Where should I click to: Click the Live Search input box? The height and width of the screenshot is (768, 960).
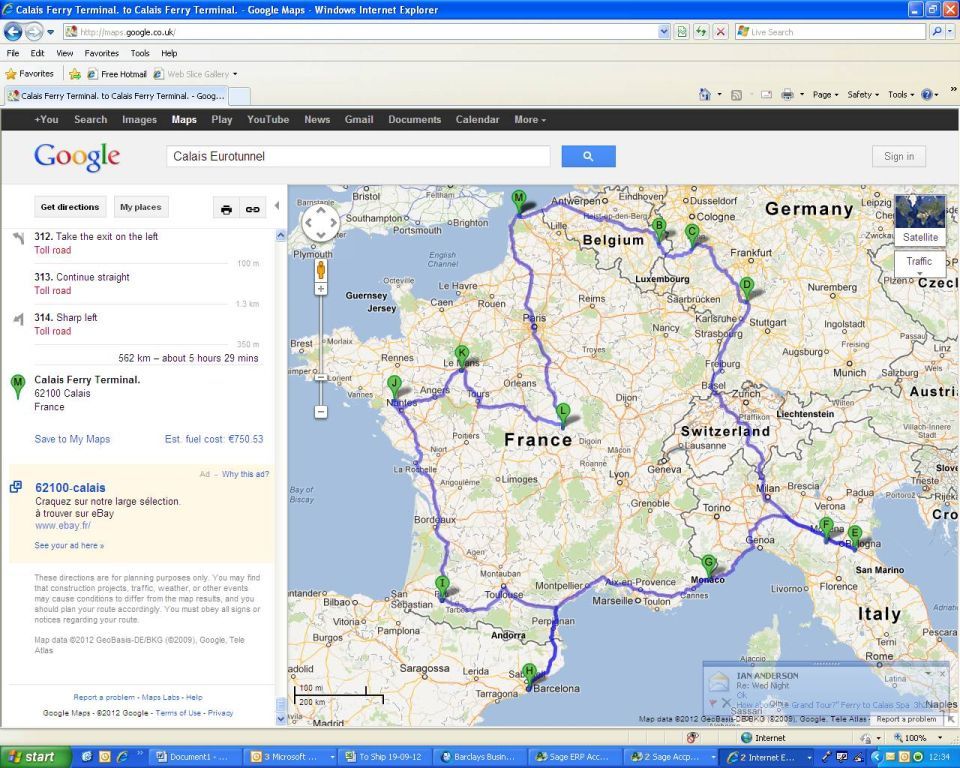830,32
